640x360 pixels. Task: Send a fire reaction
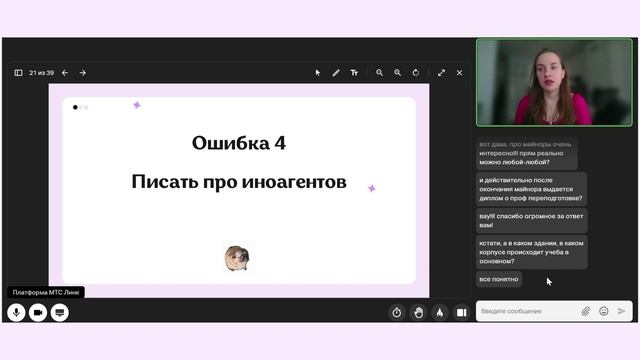[440, 313]
